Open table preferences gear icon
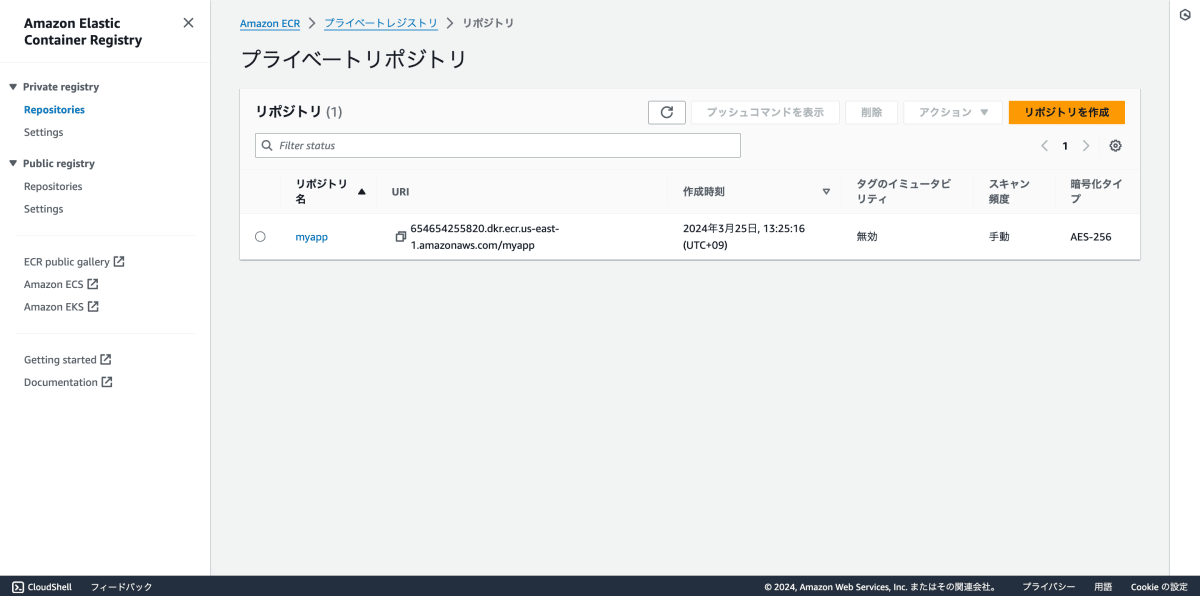The width and height of the screenshot is (1200, 596). coord(1116,146)
